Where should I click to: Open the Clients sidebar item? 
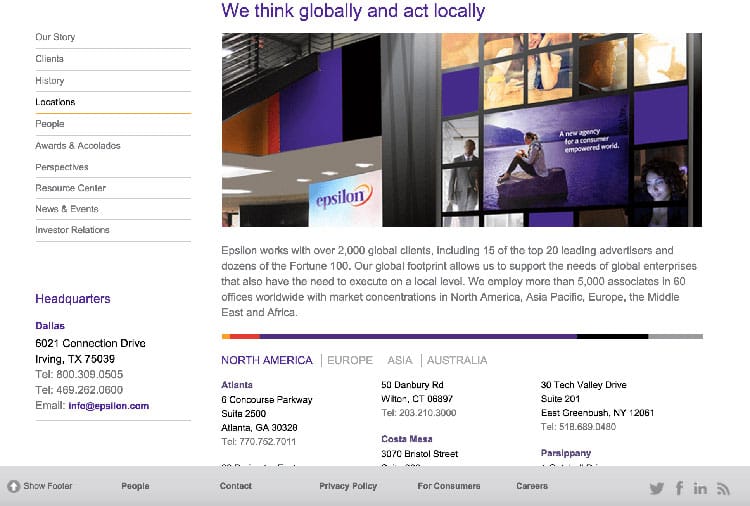(49, 59)
